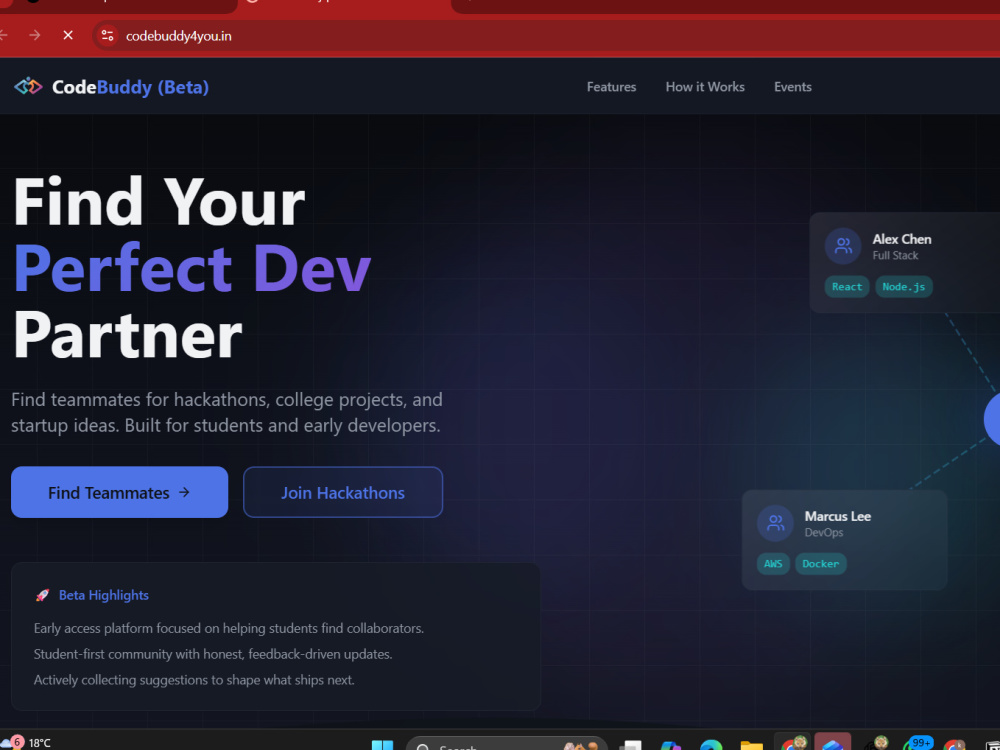This screenshot has width=1000, height=750.
Task: Click the 'Student-first community' highlight line
Action: coord(212,654)
